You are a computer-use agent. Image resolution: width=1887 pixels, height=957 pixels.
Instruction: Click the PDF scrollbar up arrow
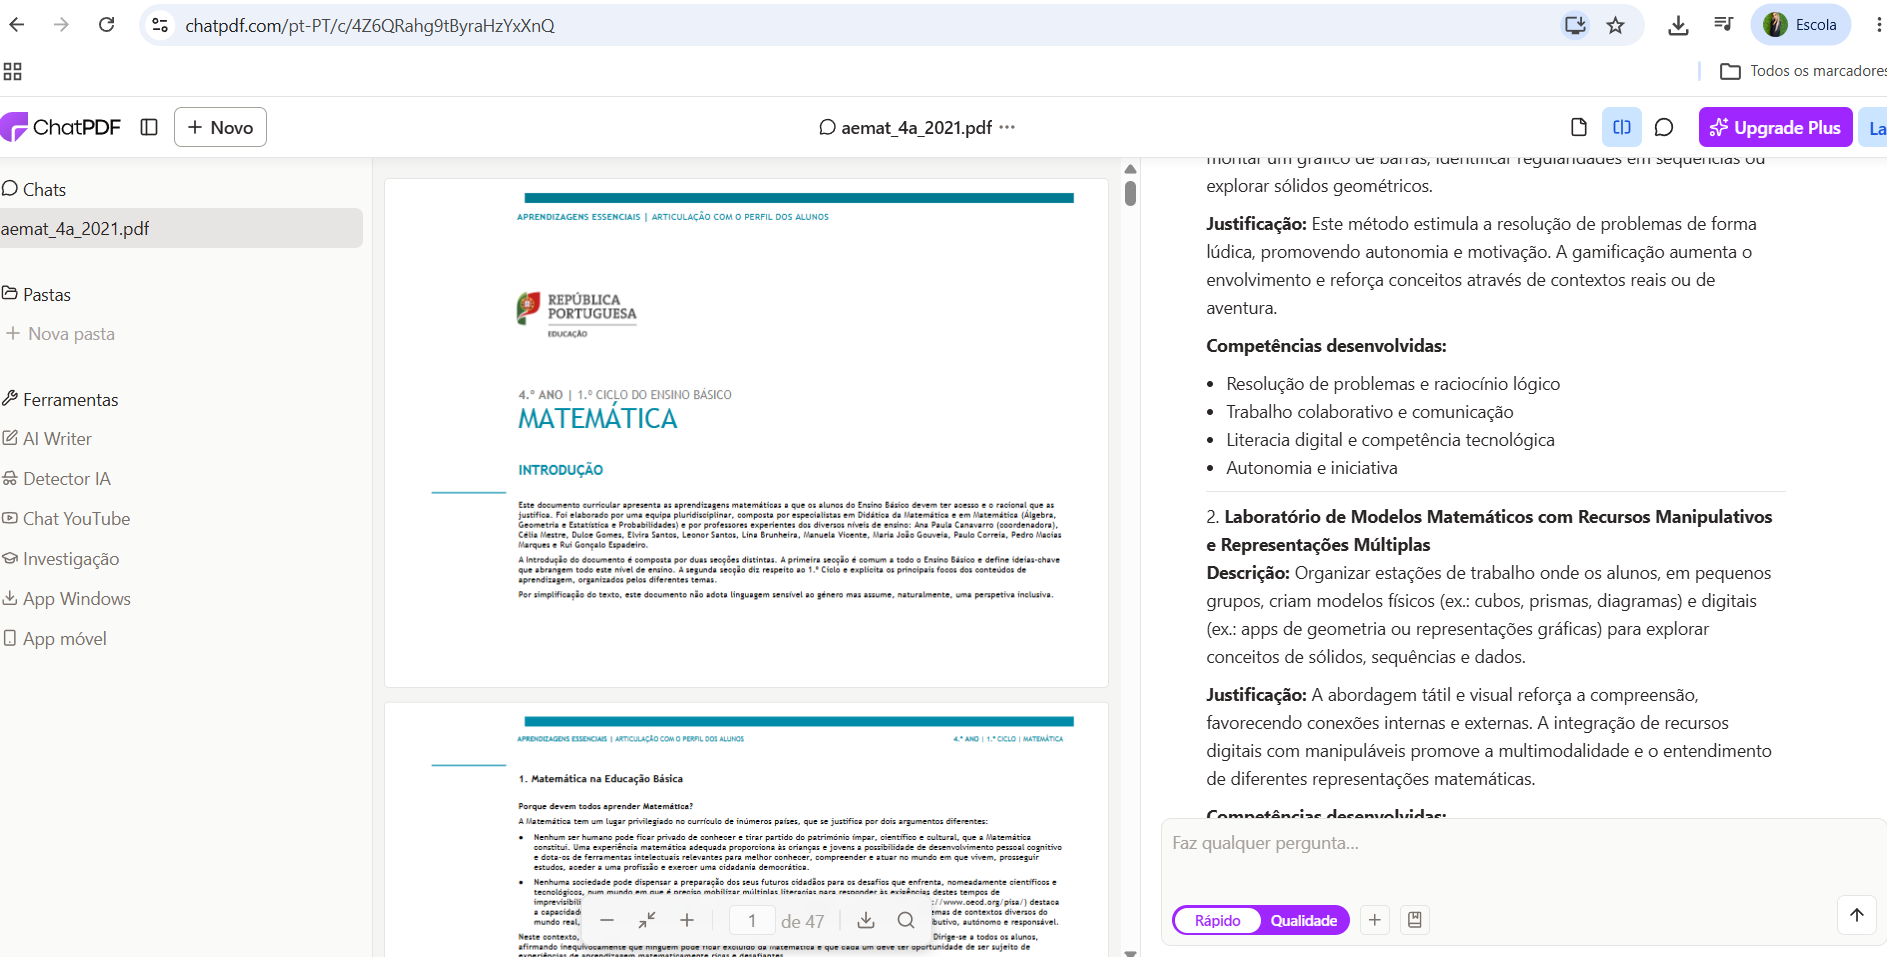tap(1130, 169)
